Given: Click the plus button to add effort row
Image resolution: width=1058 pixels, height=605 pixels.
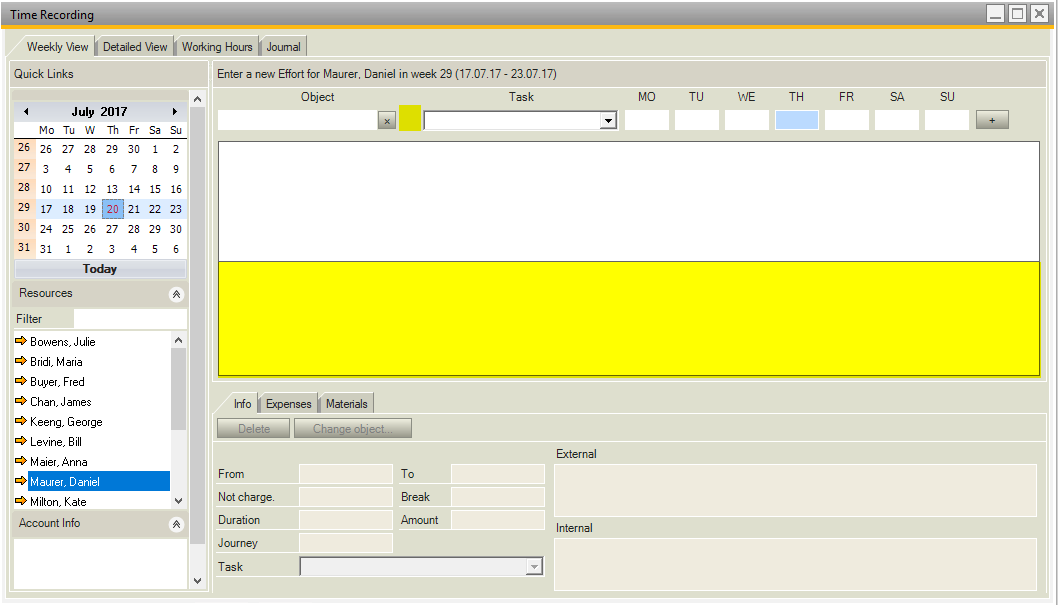Looking at the screenshot, I should (x=992, y=120).
